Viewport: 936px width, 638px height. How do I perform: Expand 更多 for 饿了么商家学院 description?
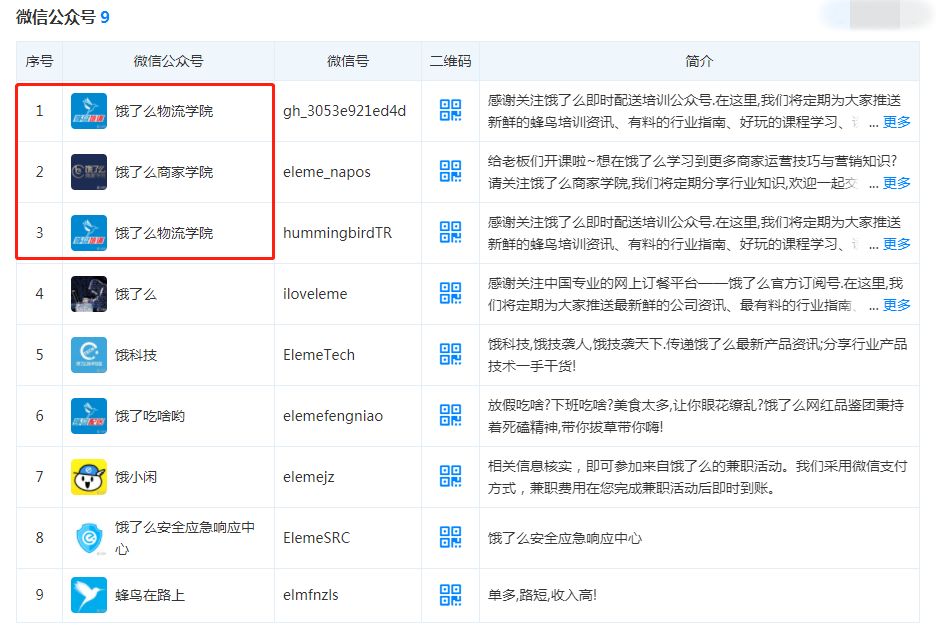click(x=896, y=183)
